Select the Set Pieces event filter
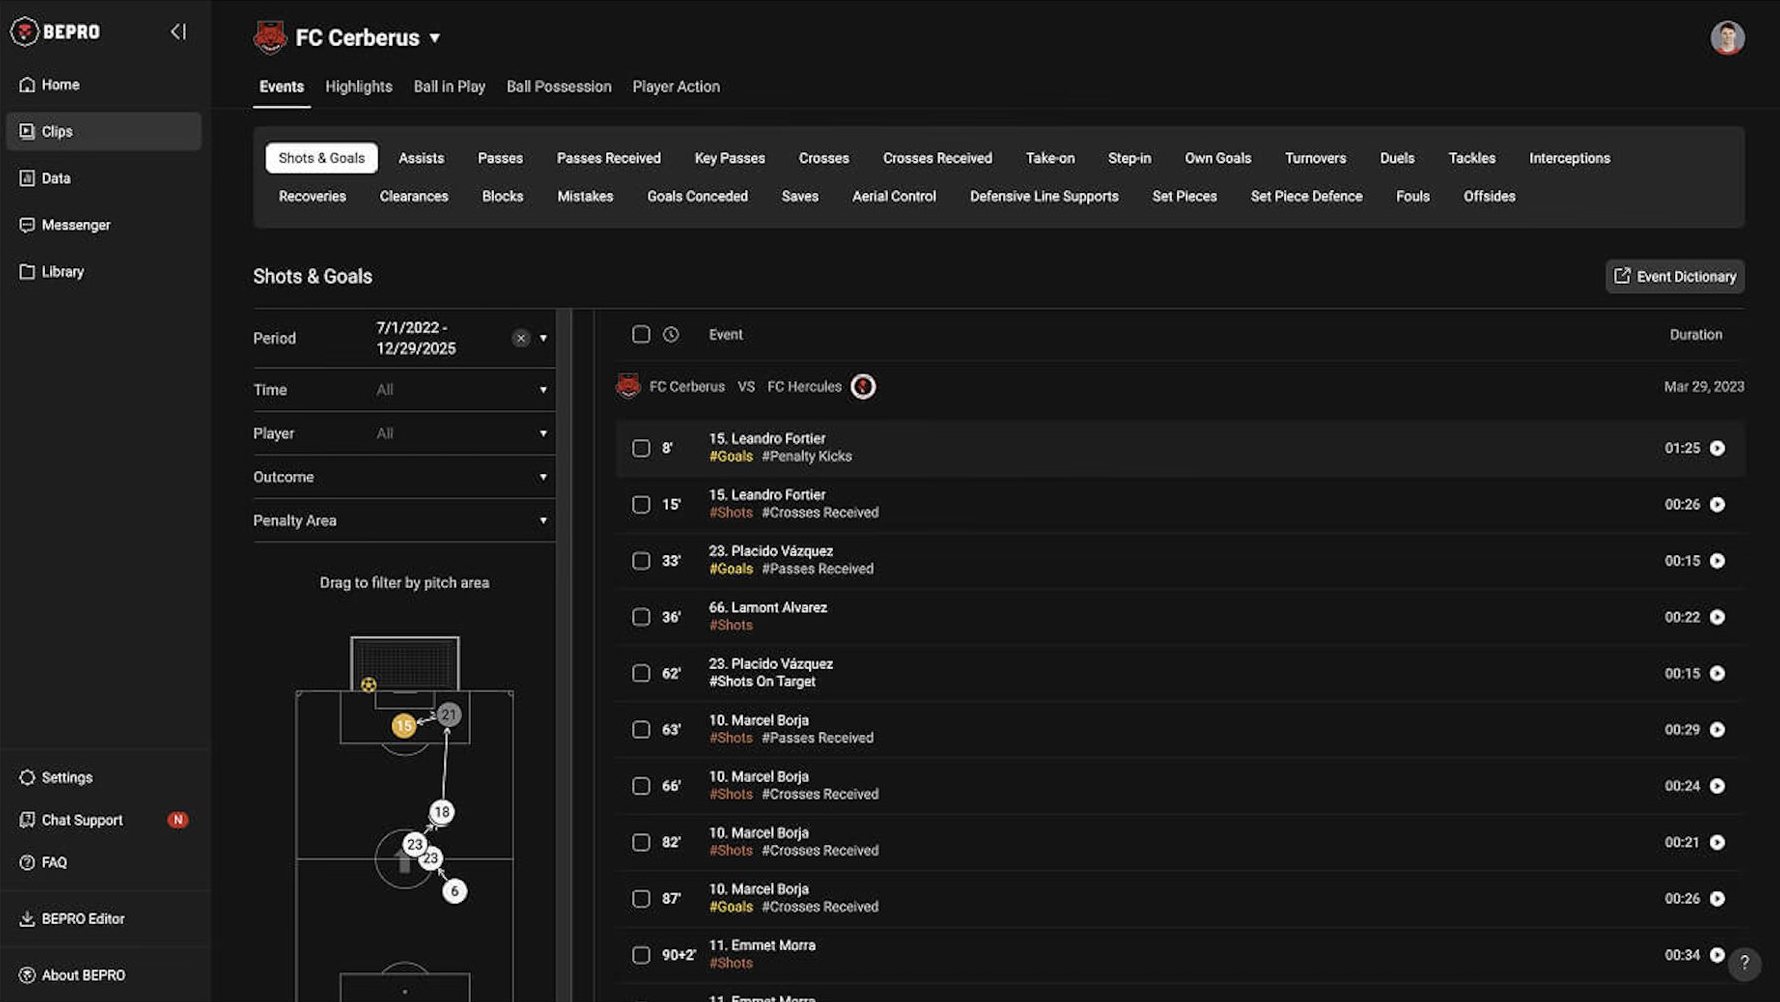1780x1002 pixels. point(1184,197)
